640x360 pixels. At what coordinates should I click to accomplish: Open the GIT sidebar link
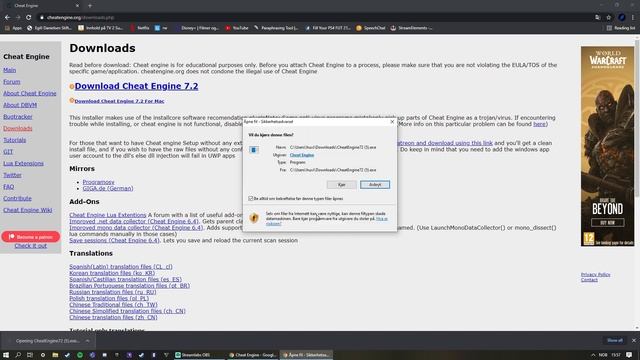(x=8, y=151)
